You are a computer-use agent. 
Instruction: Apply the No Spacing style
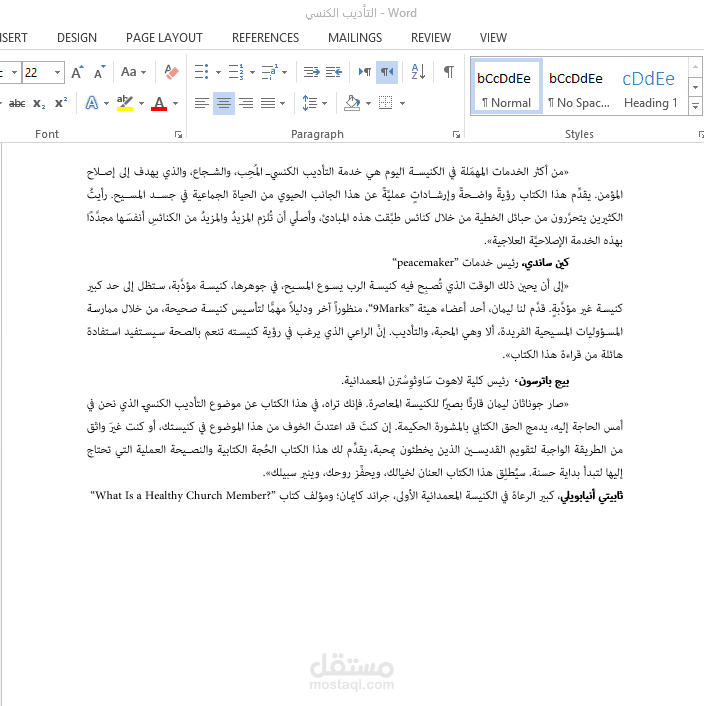[578, 86]
